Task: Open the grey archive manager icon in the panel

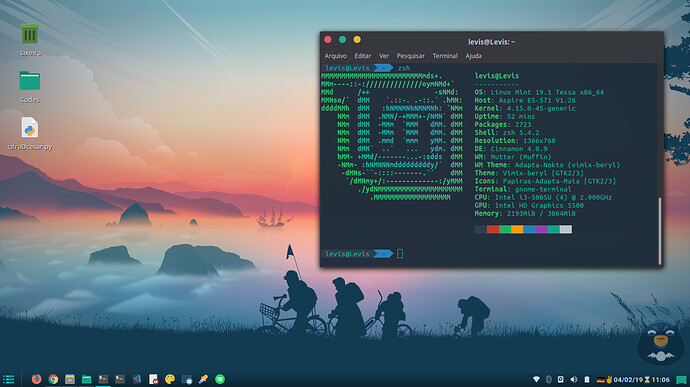Action: click(70, 379)
